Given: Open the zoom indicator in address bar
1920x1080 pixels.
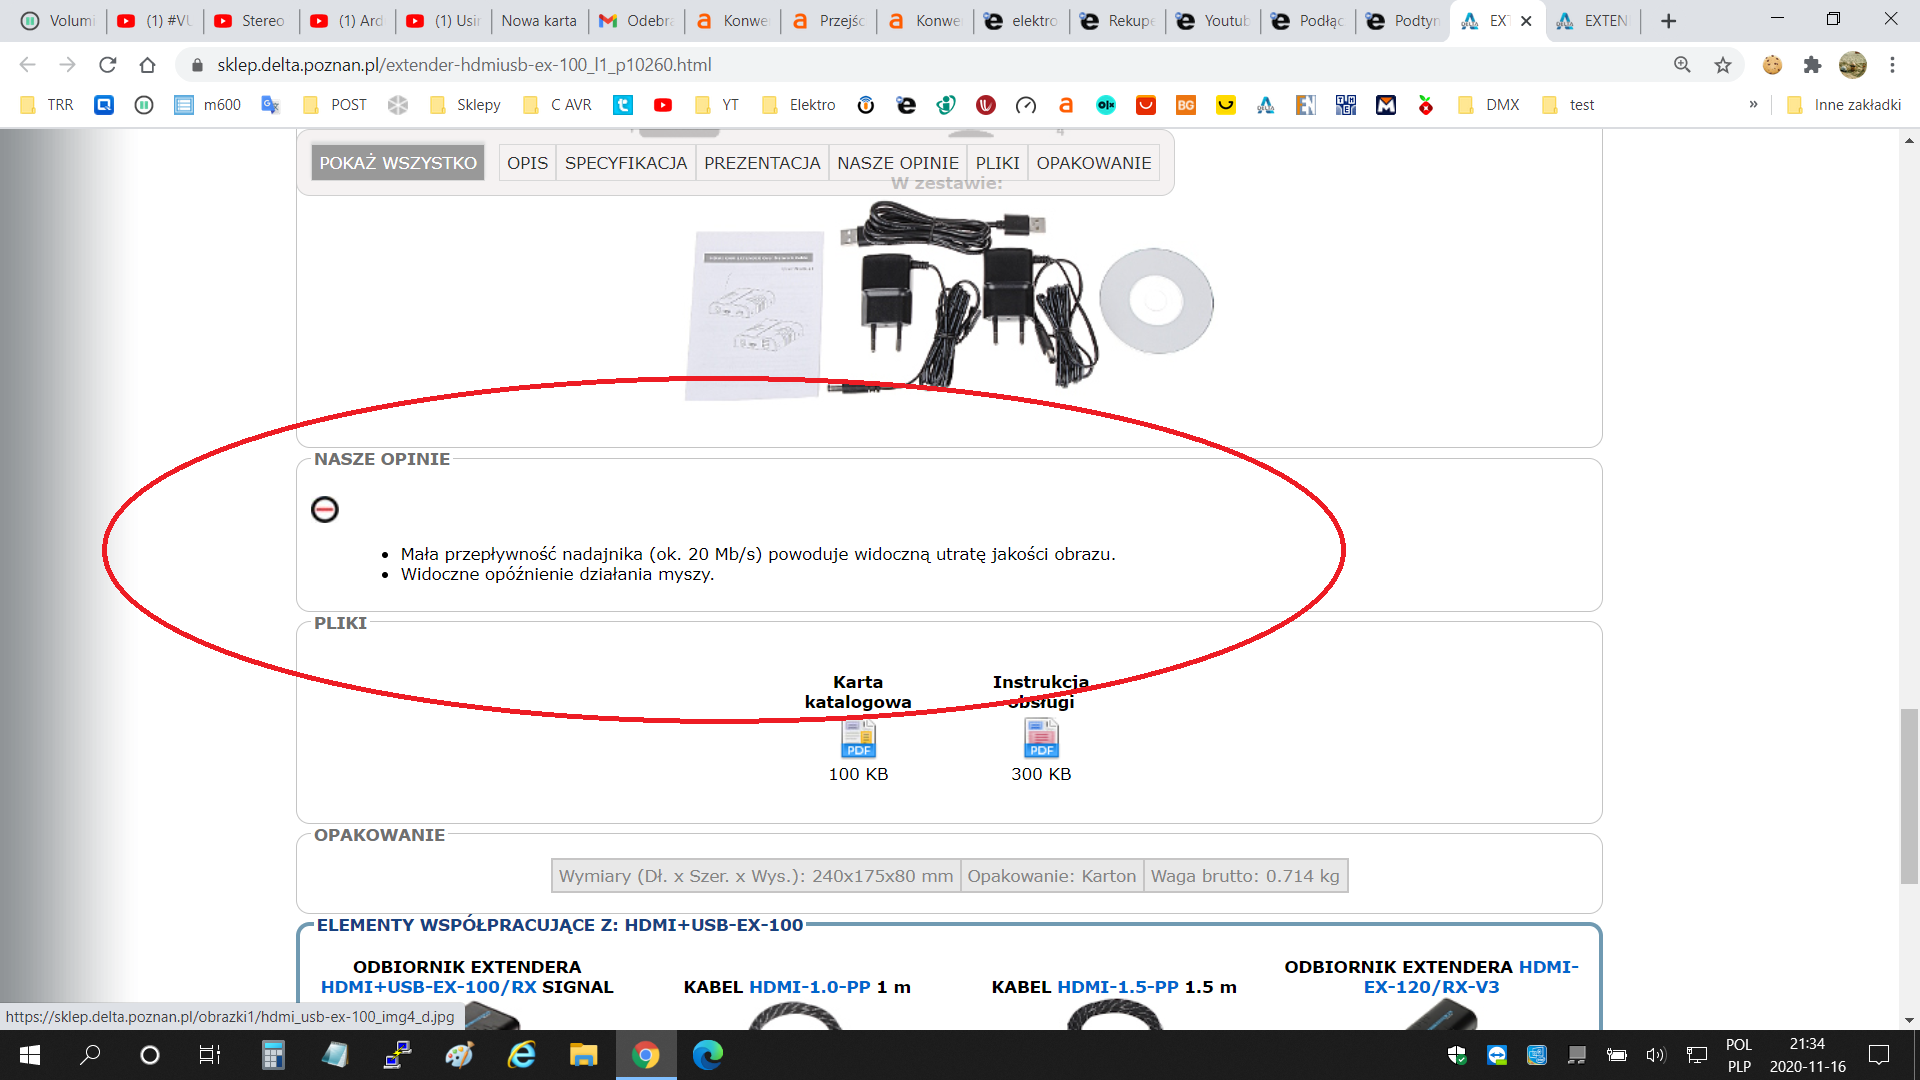Looking at the screenshot, I should (1682, 65).
